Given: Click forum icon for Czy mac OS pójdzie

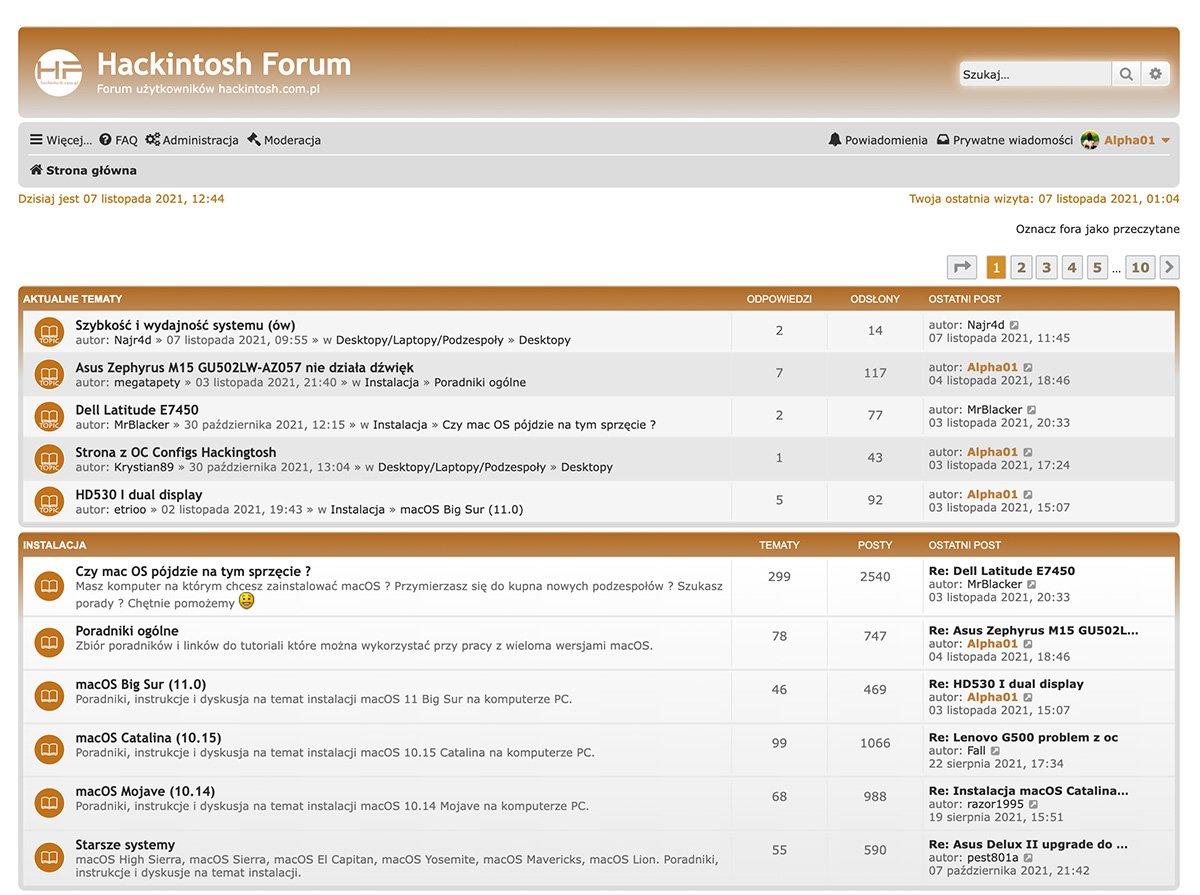Looking at the screenshot, I should [x=49, y=585].
